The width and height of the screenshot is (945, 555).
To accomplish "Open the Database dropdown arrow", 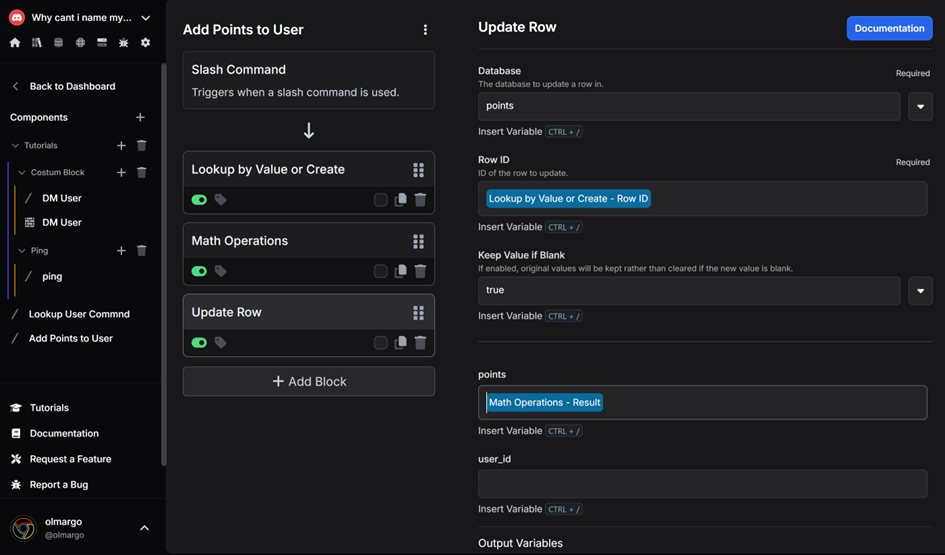I will (920, 107).
